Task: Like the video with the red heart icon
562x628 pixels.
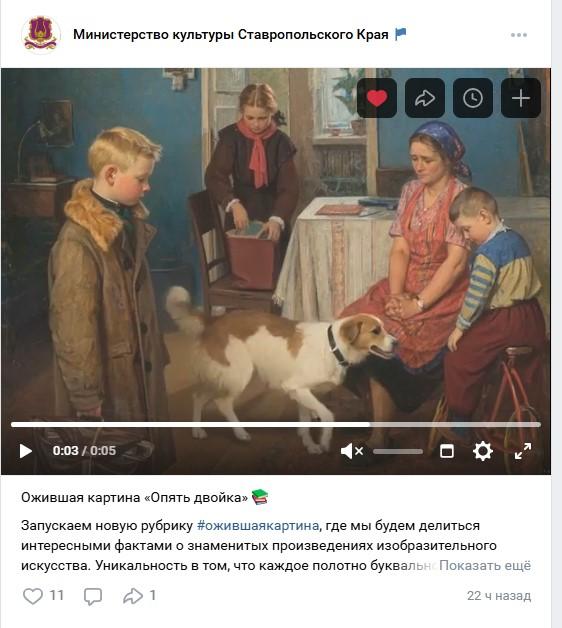Action: point(377,98)
